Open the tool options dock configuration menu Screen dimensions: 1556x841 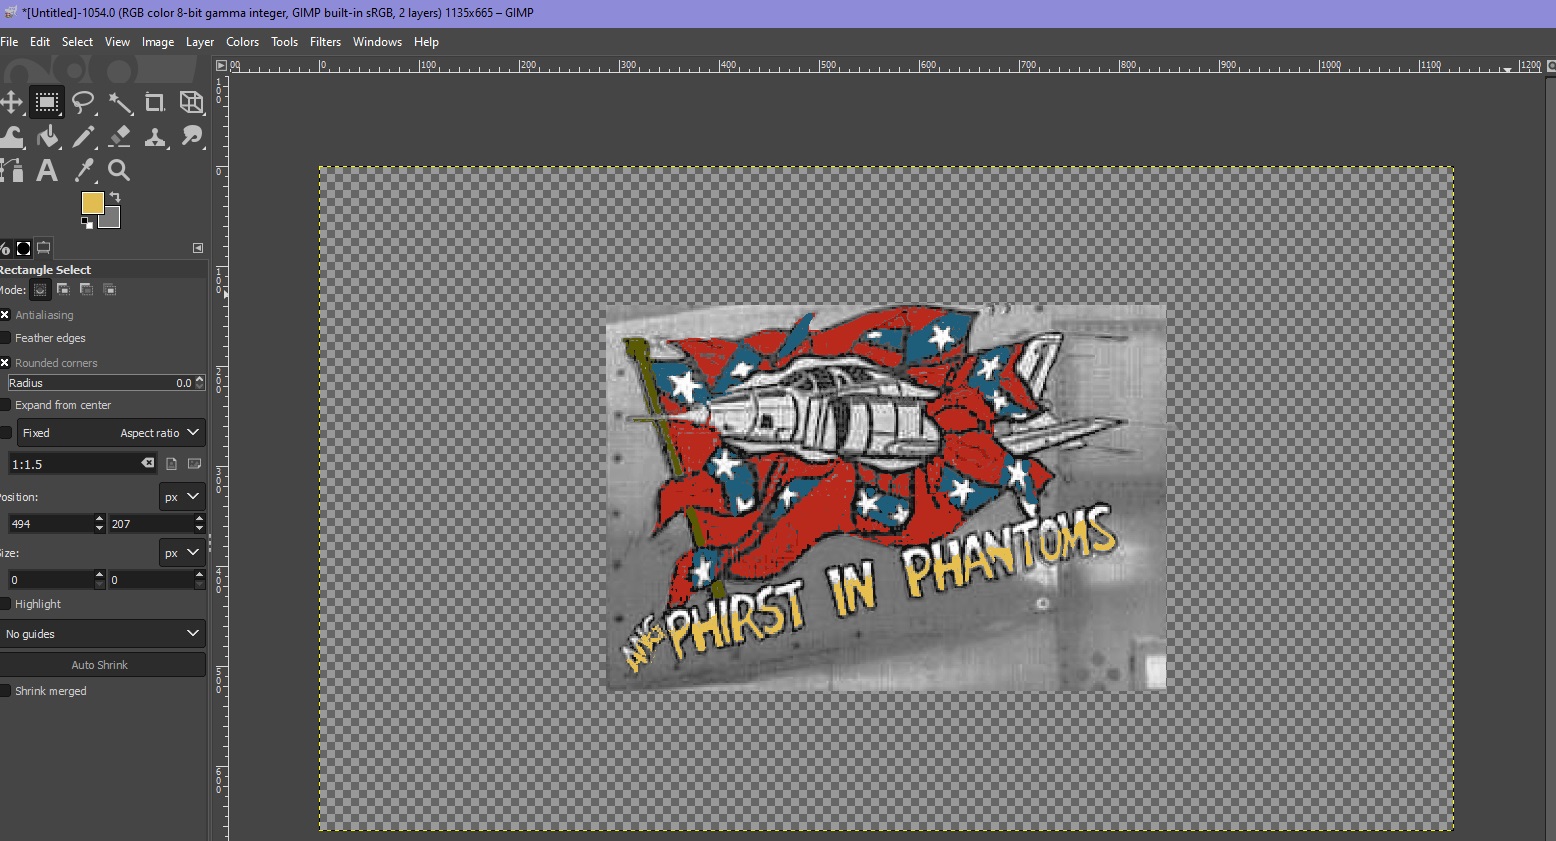pos(198,248)
